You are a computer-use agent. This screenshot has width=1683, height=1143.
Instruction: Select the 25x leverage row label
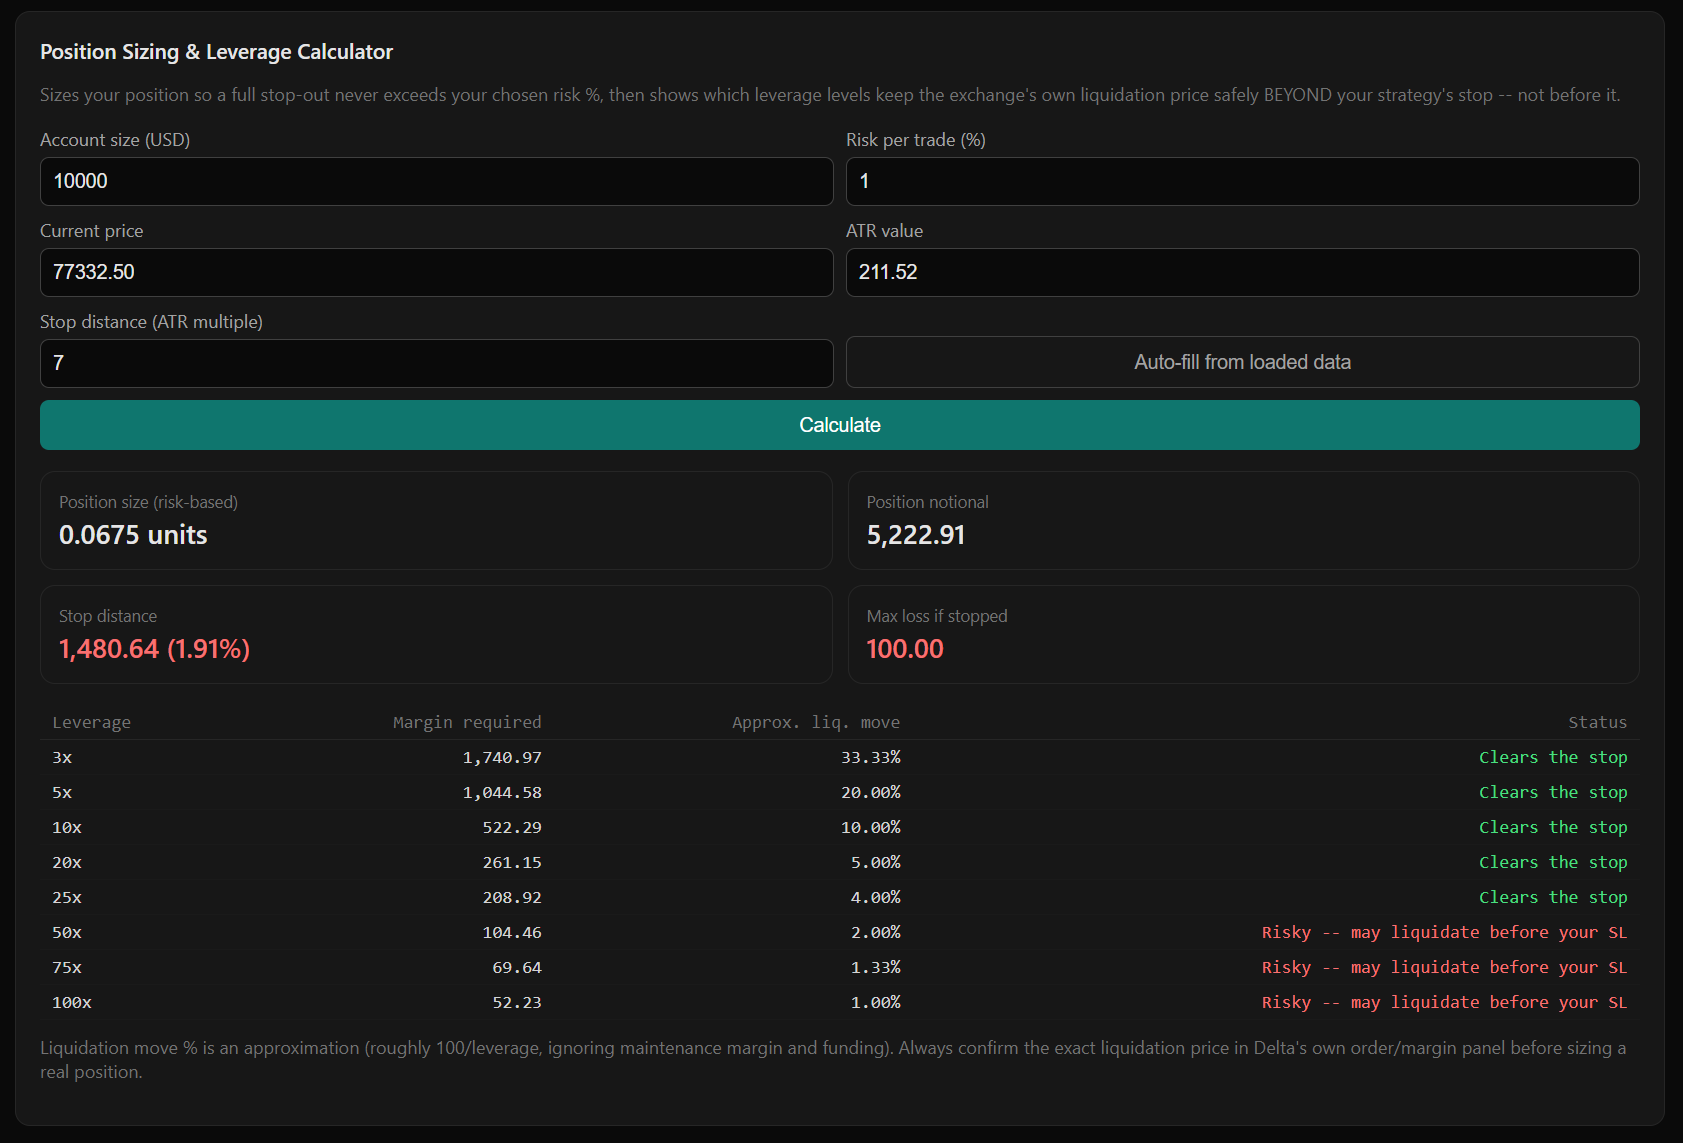coord(67,897)
